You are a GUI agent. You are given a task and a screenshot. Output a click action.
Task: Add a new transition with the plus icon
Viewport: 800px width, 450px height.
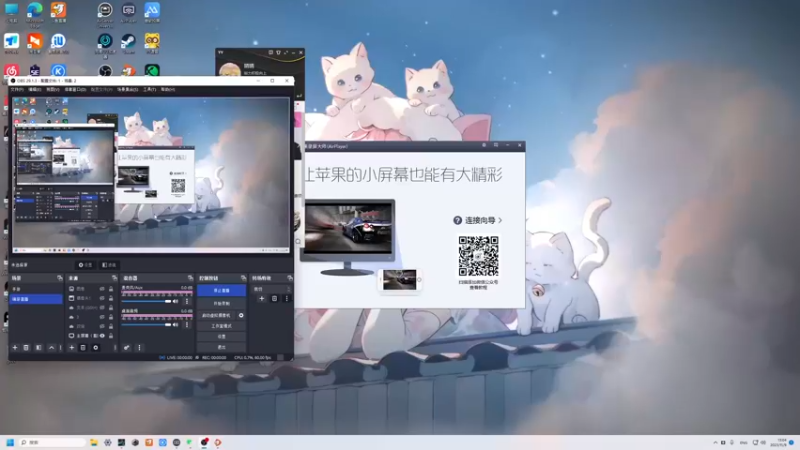coord(262,298)
